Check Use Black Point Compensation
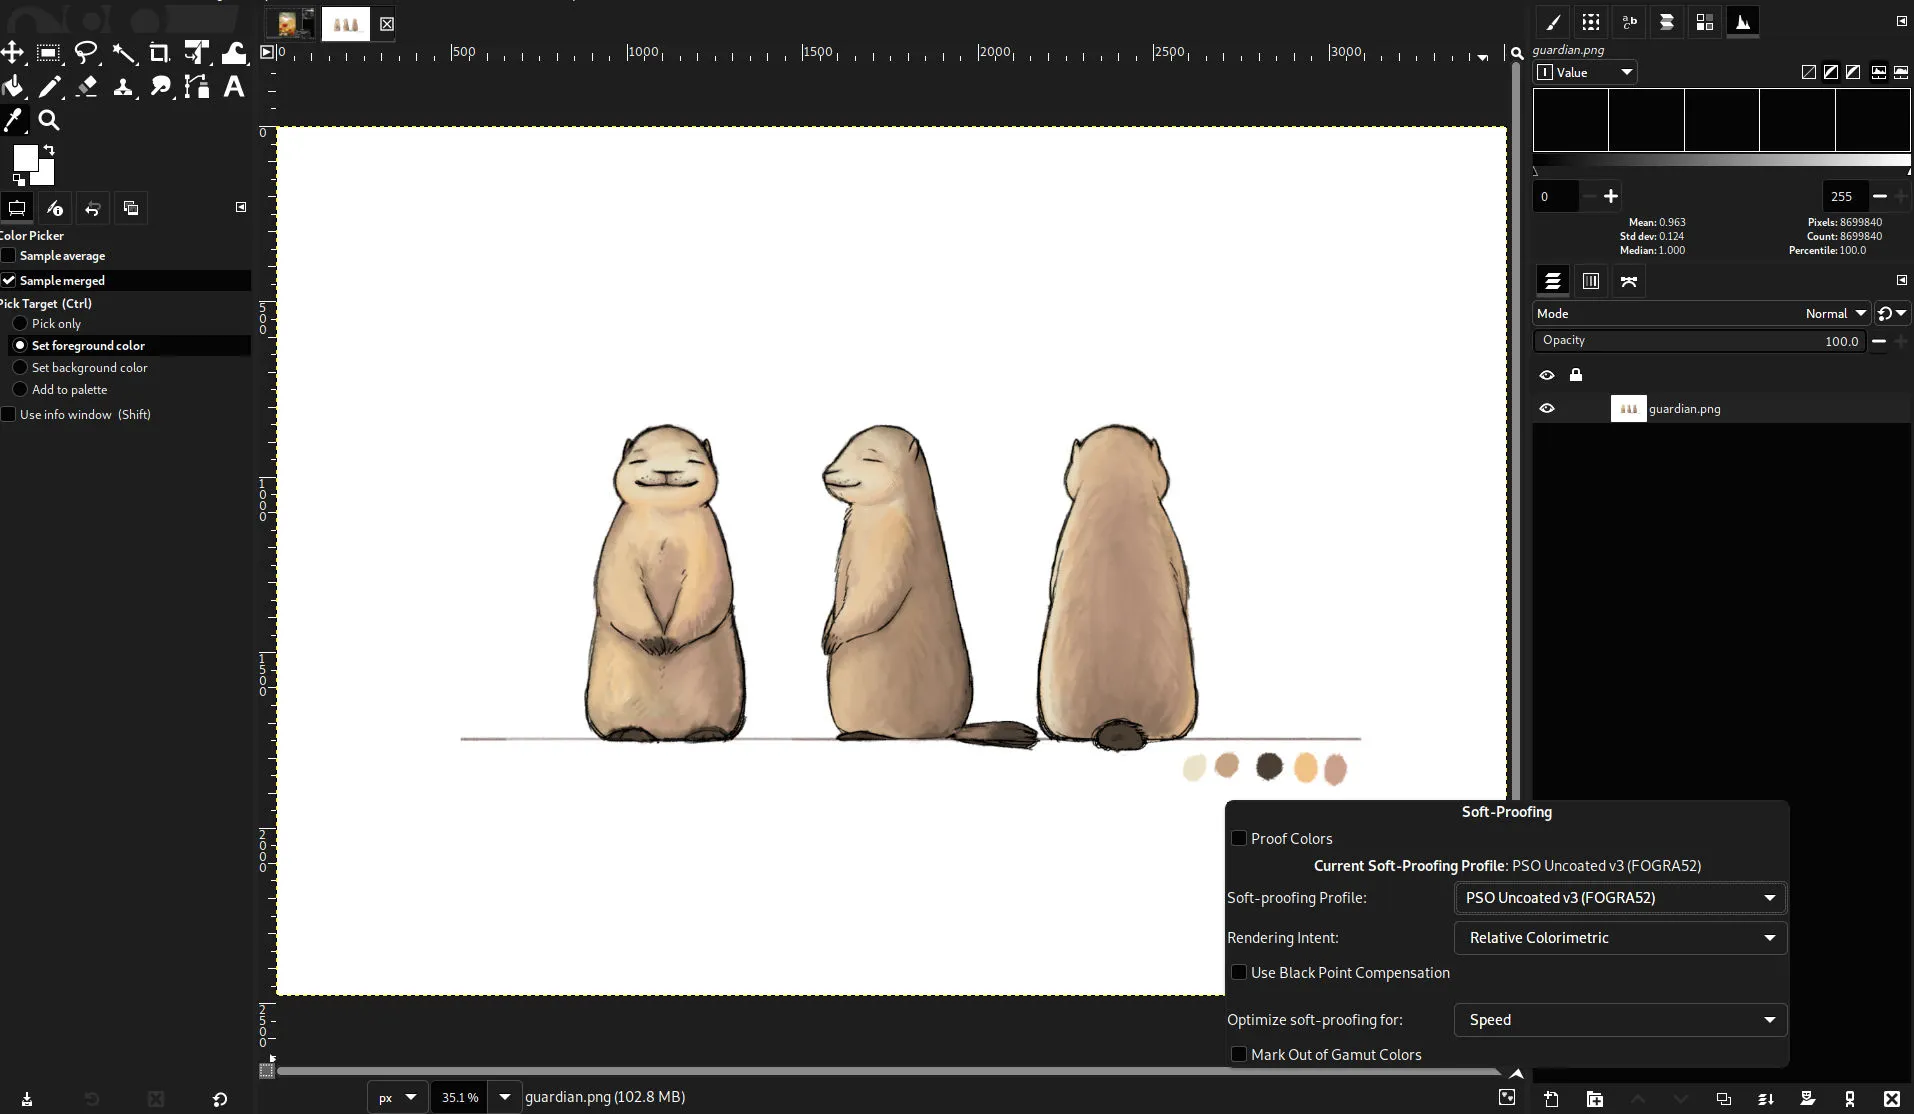Viewport: 1914px width, 1114px height. coord(1240,972)
